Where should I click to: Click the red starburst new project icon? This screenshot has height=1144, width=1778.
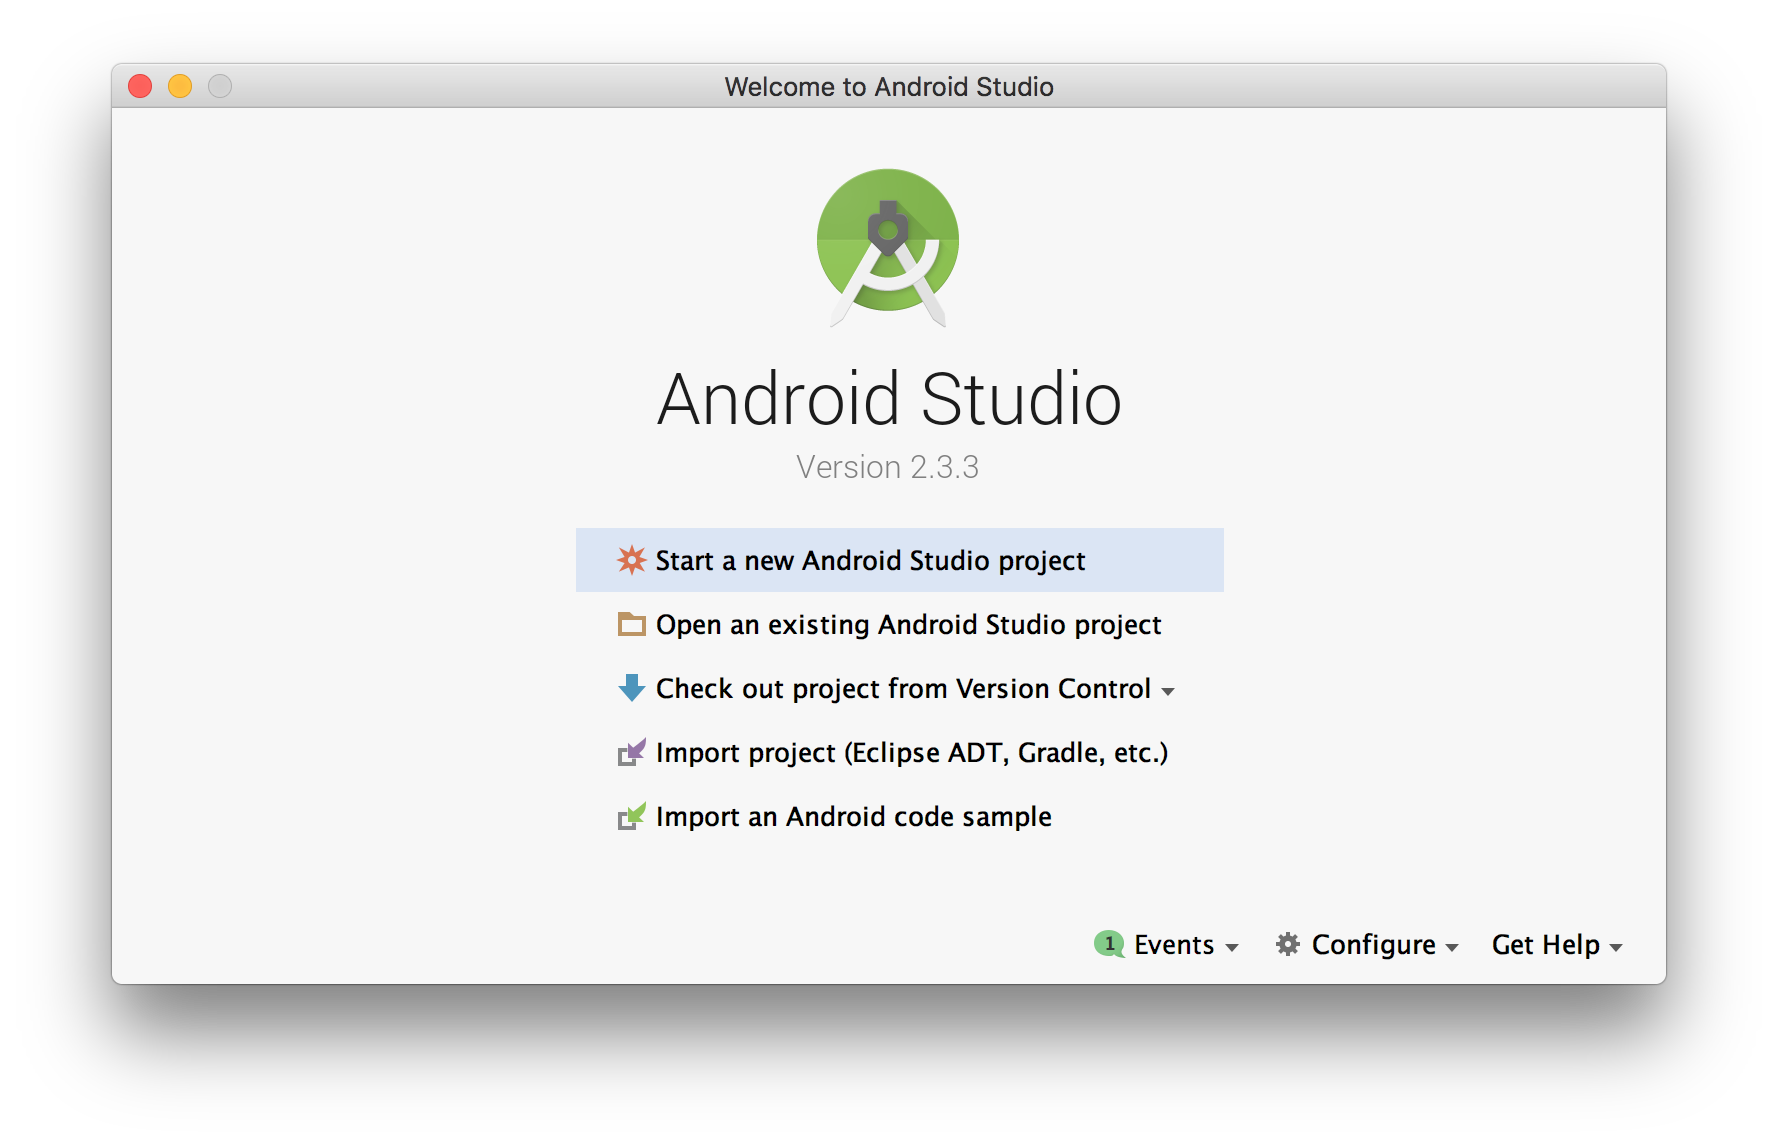[631, 560]
